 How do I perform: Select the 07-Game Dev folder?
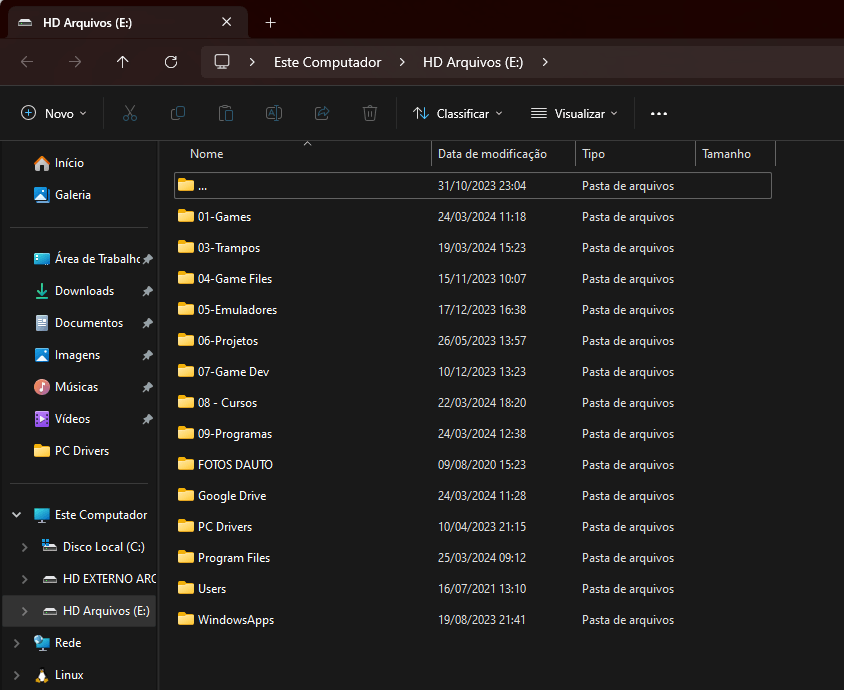473,372
